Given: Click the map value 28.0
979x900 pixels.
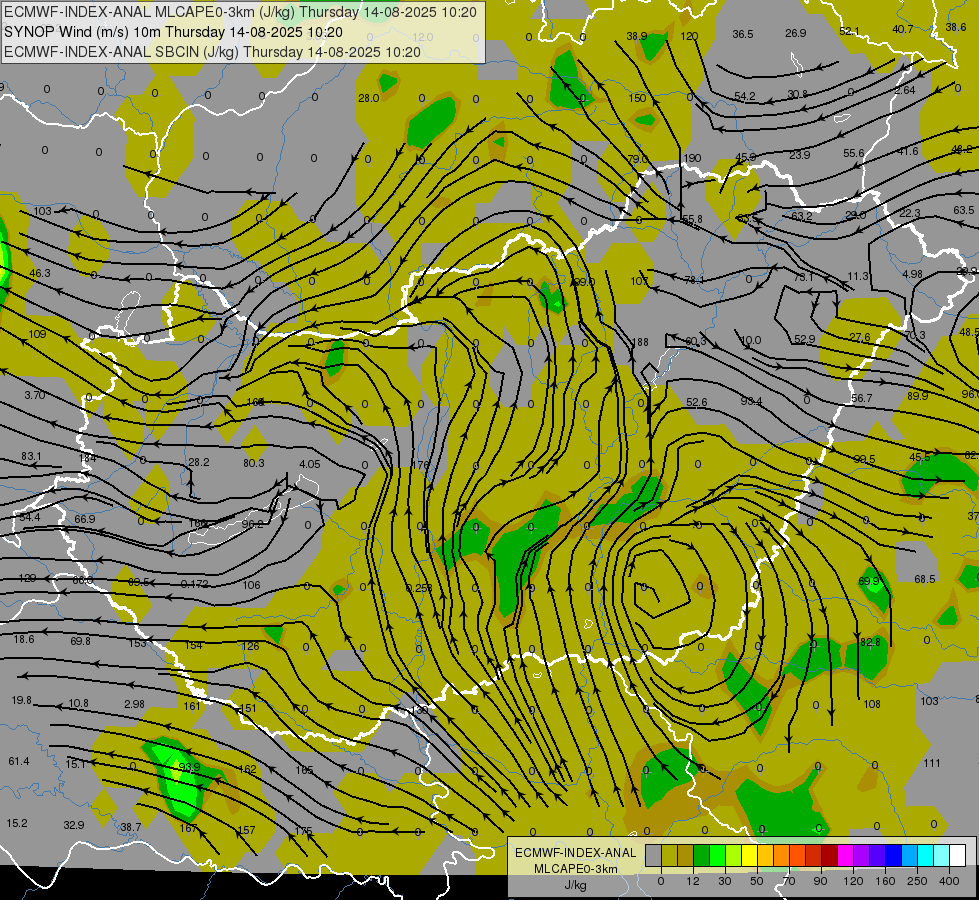Looking at the screenshot, I should click(368, 98).
